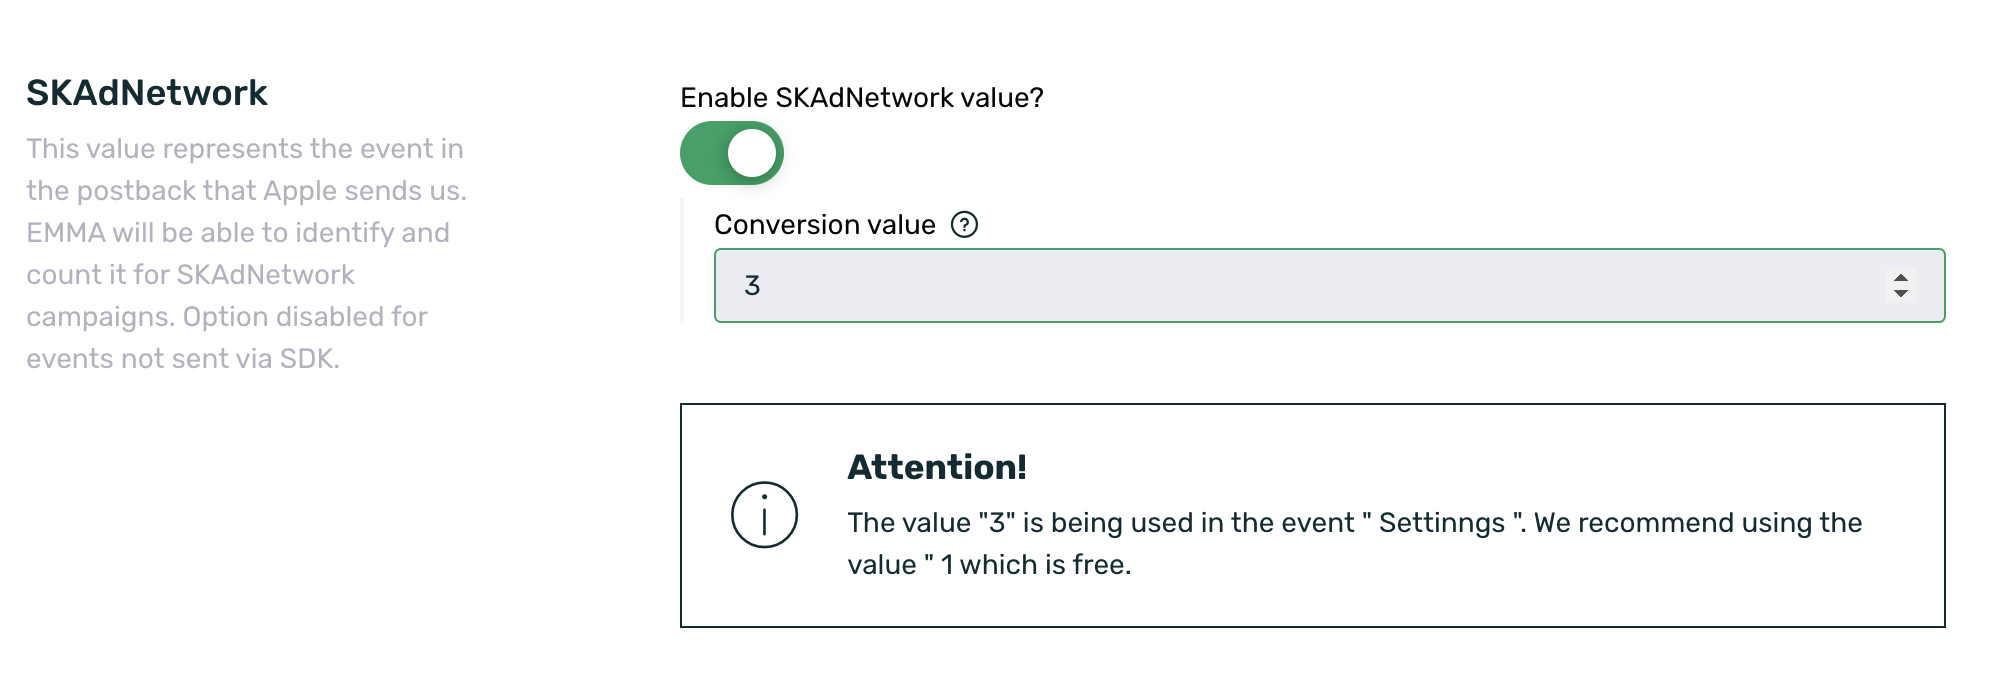Click "We recommend using the" warning text
1992x686 pixels.
point(1697,523)
